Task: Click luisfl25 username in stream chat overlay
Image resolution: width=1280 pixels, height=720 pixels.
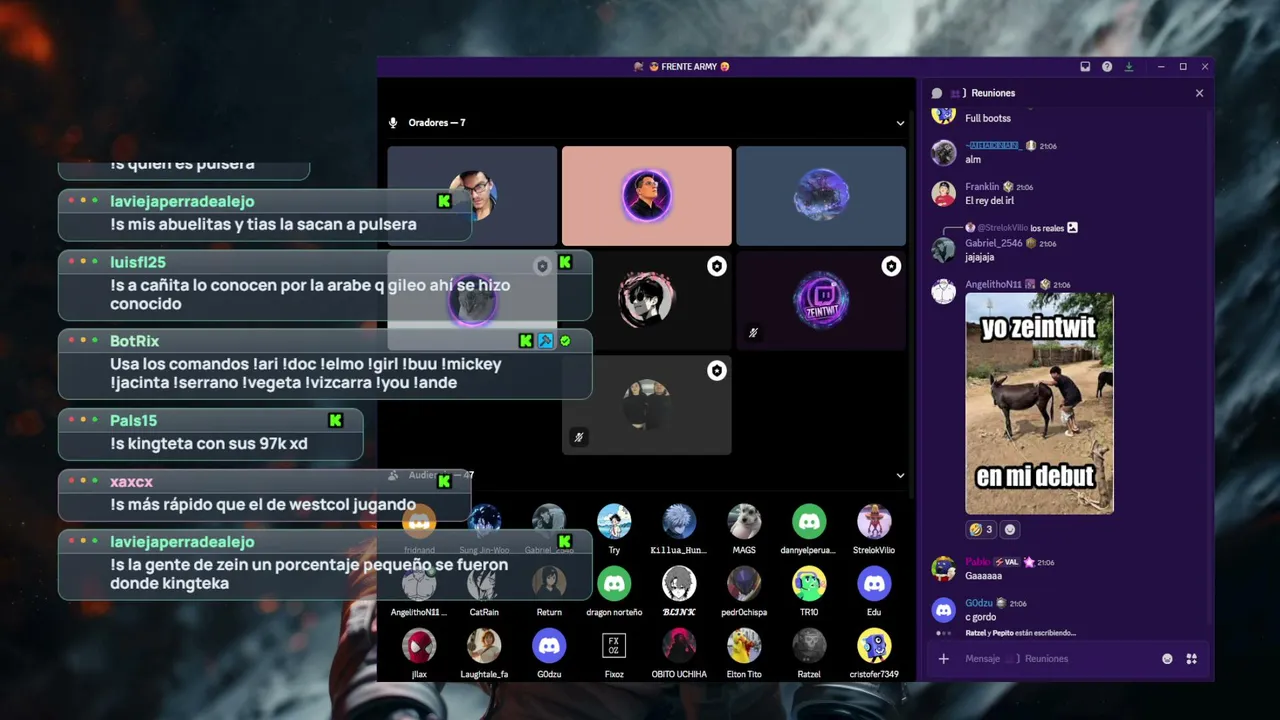Action: coord(138,262)
